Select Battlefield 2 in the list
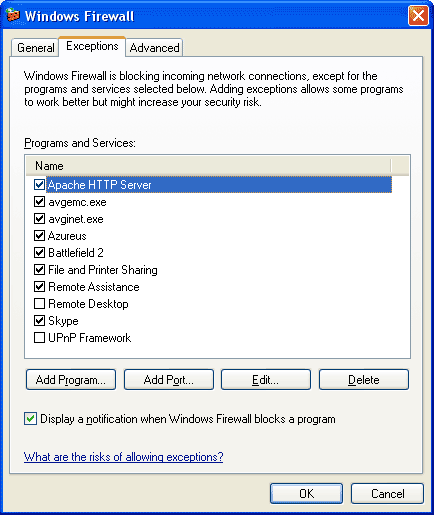The width and height of the screenshot is (434, 515). (76, 253)
